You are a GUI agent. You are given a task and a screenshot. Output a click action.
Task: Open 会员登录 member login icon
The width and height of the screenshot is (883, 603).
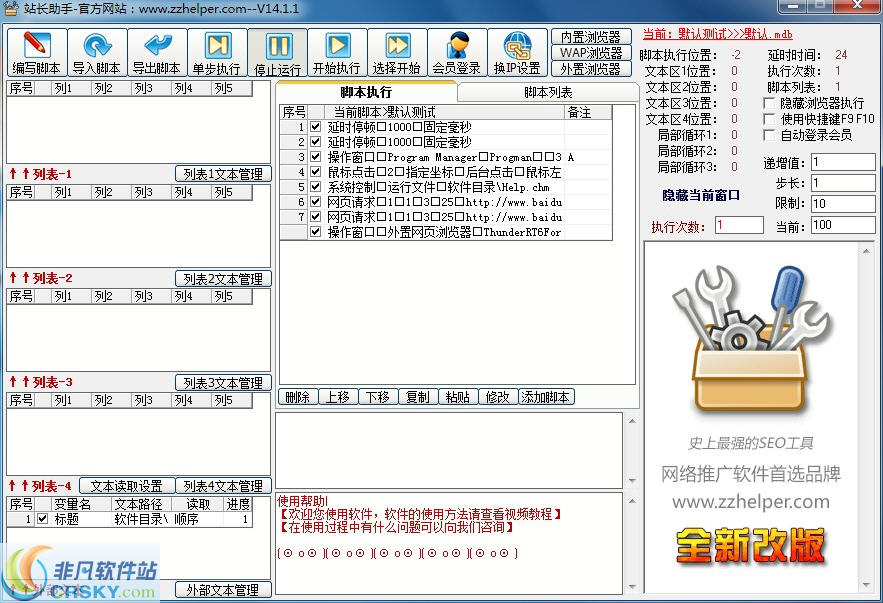tap(457, 52)
